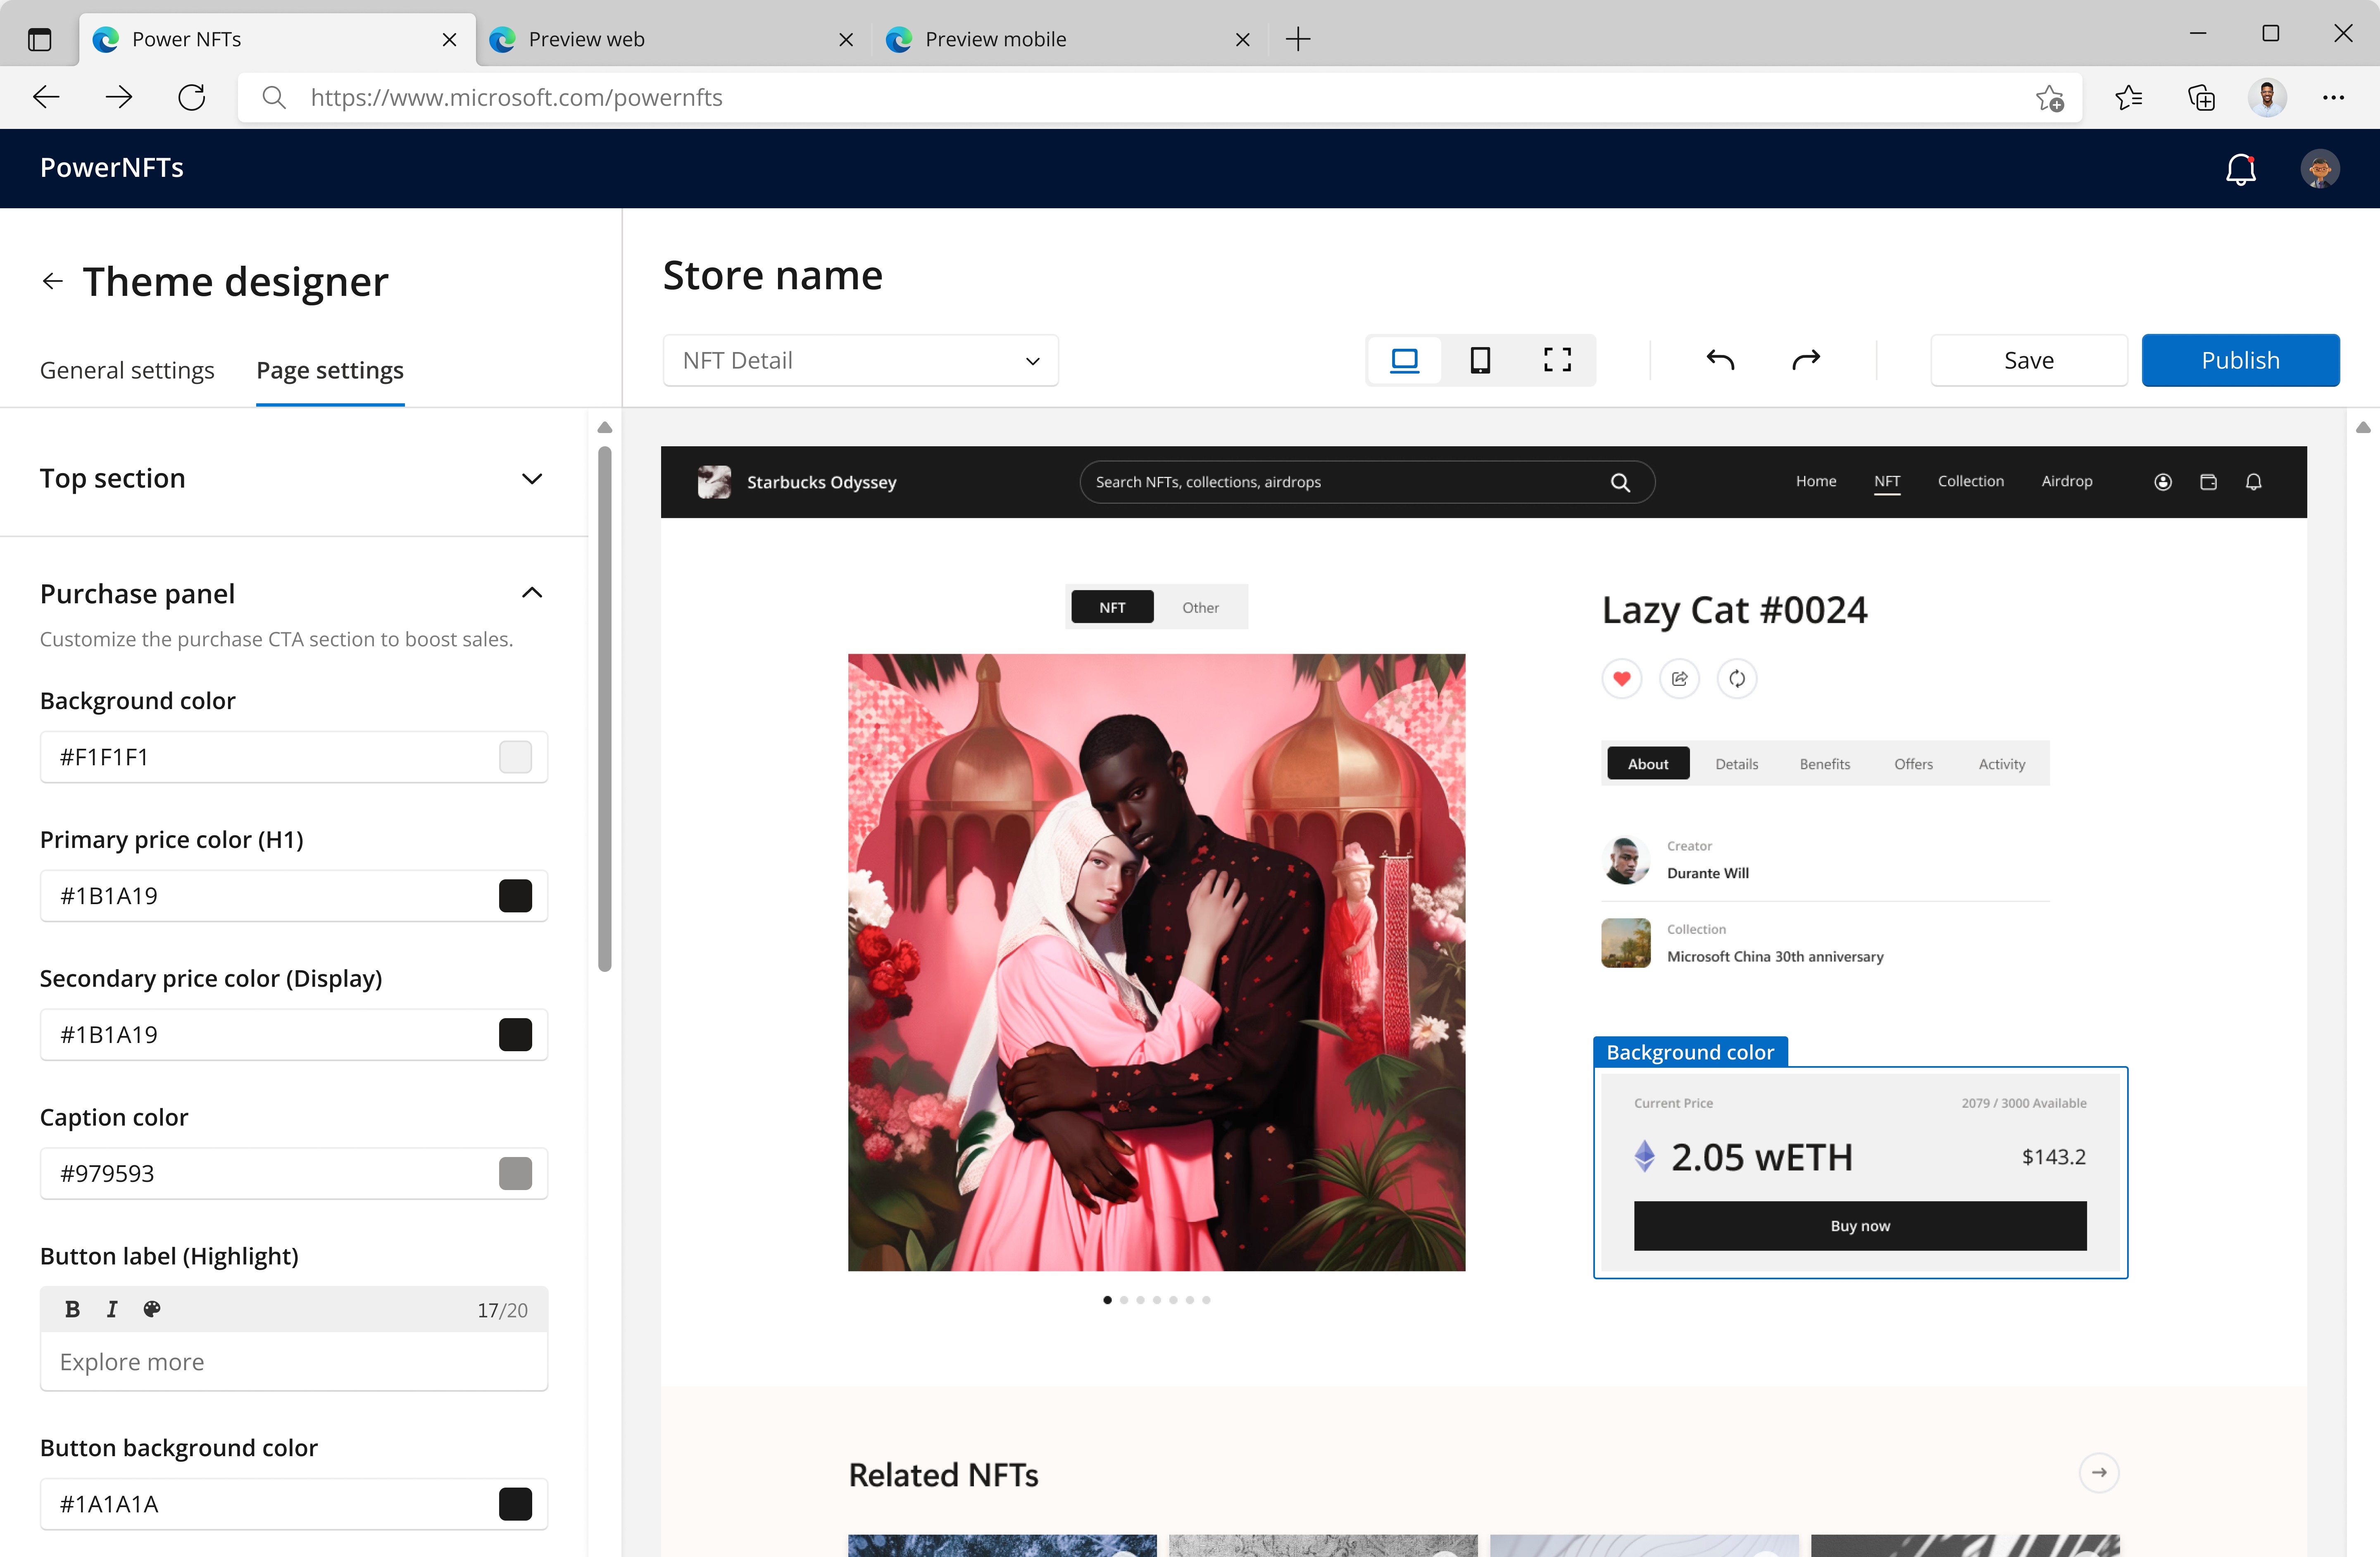The height and width of the screenshot is (1557, 2380).
Task: Click the undo arrow icon
Action: pyautogui.click(x=1720, y=360)
